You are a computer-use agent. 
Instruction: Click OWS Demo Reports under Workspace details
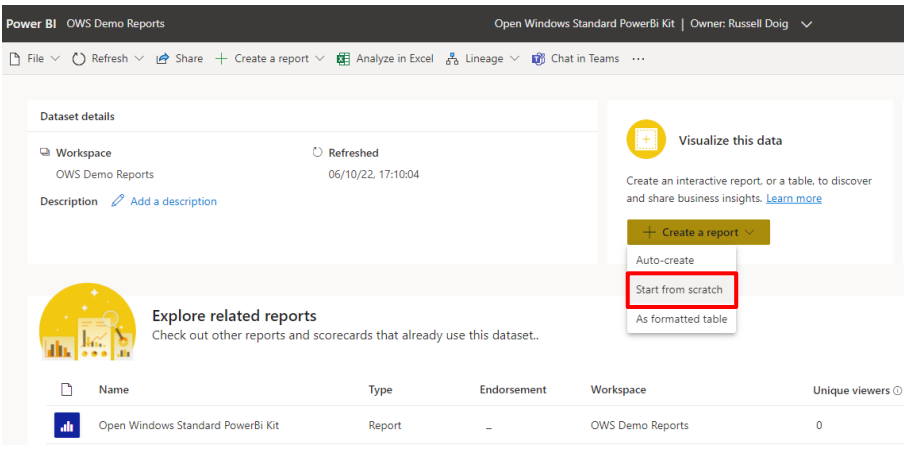point(105,174)
